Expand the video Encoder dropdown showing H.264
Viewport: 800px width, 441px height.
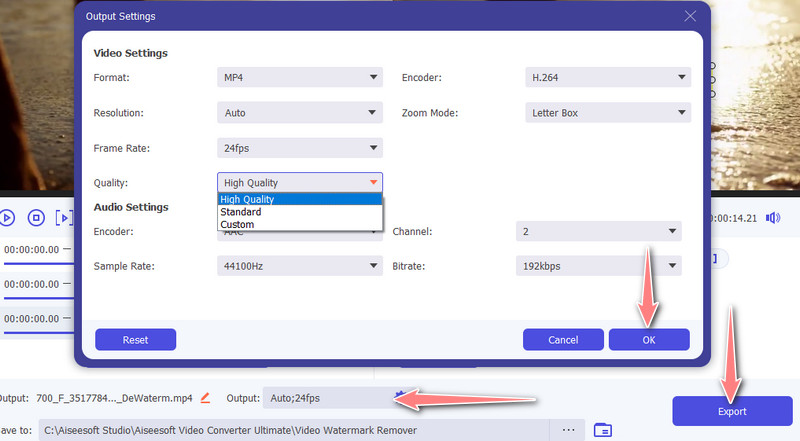click(607, 77)
